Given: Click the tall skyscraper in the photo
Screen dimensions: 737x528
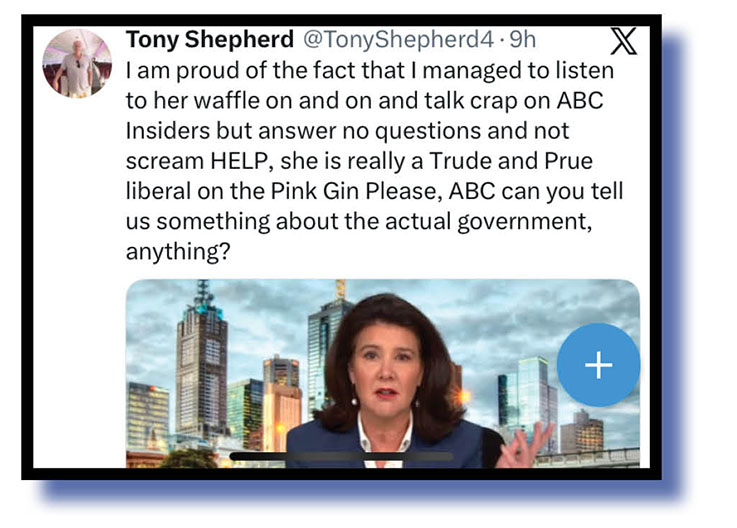Looking at the screenshot, I should pyautogui.click(x=202, y=362).
